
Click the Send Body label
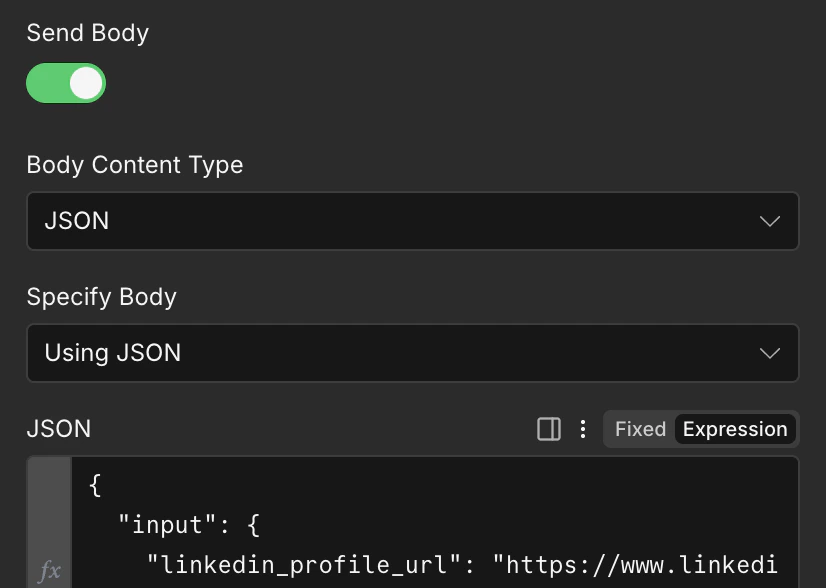coord(87,33)
